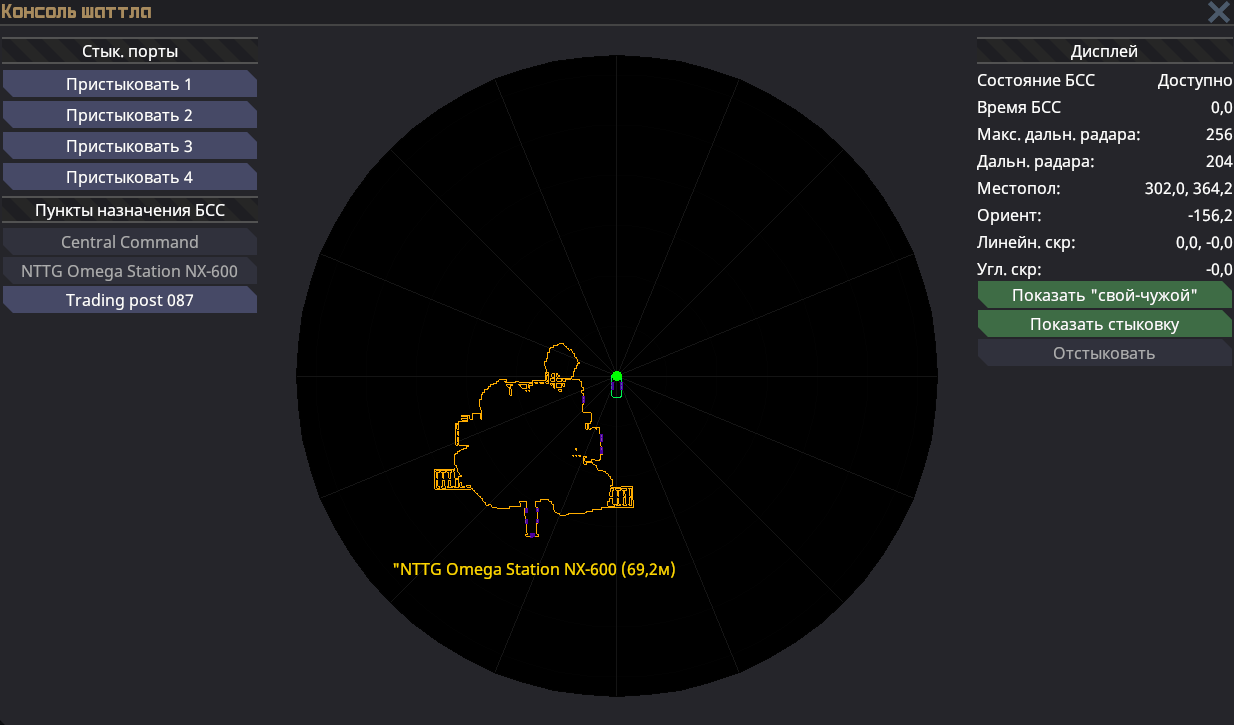This screenshot has width=1234, height=725.
Task: Click the right solar panel array on station
Action: [x=622, y=496]
